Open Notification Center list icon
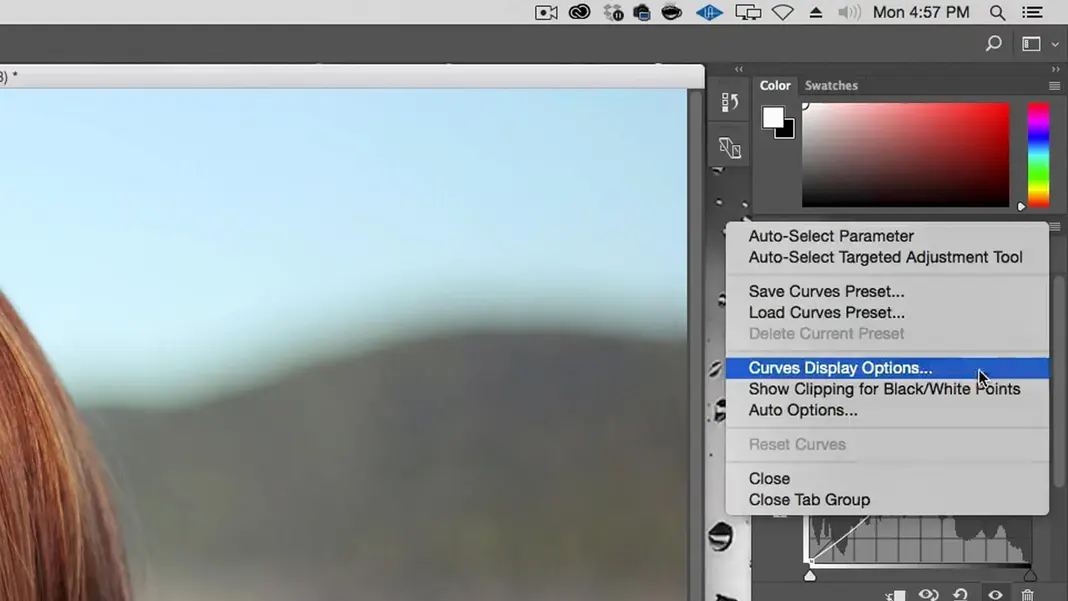 pos(1033,12)
